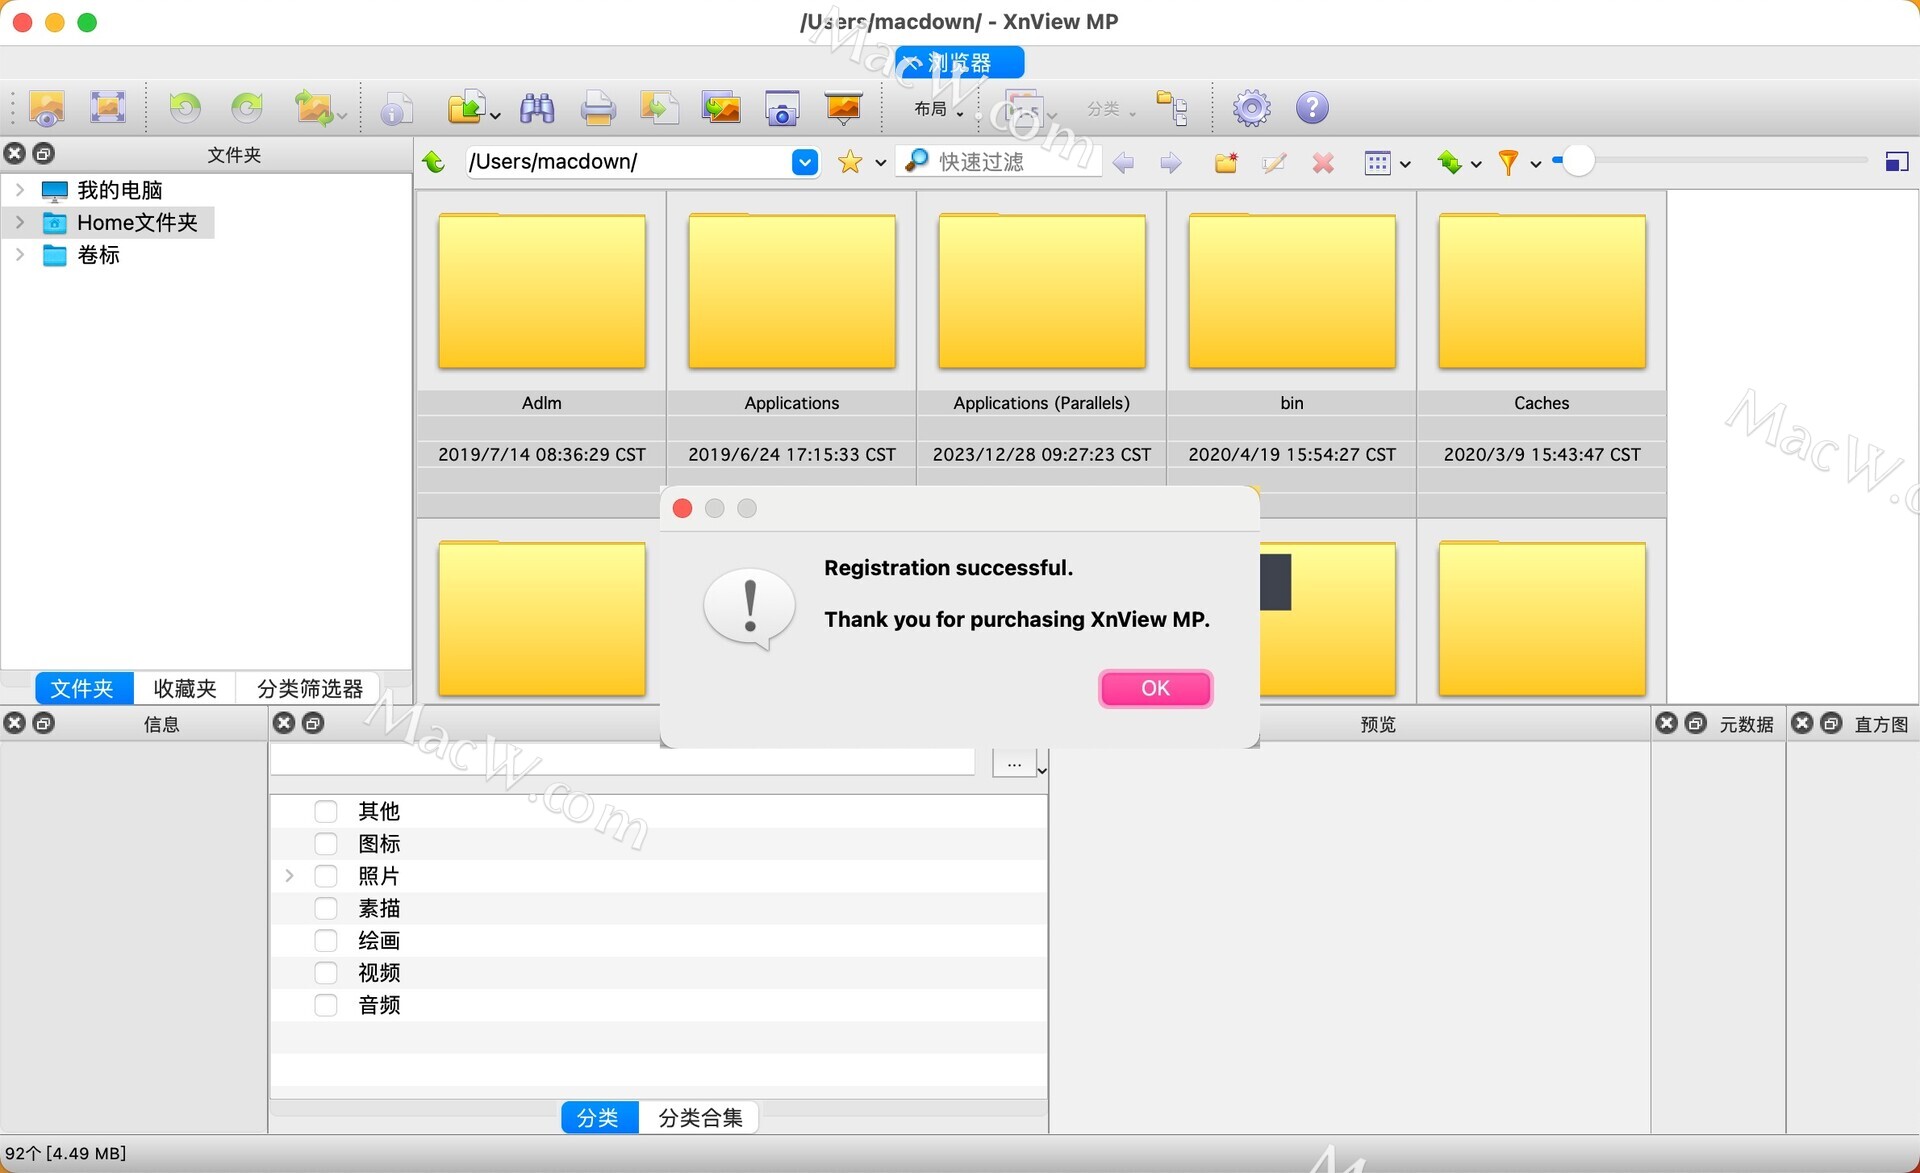This screenshot has height=1173, width=1920.
Task: Click the category search input field
Action: 623,761
